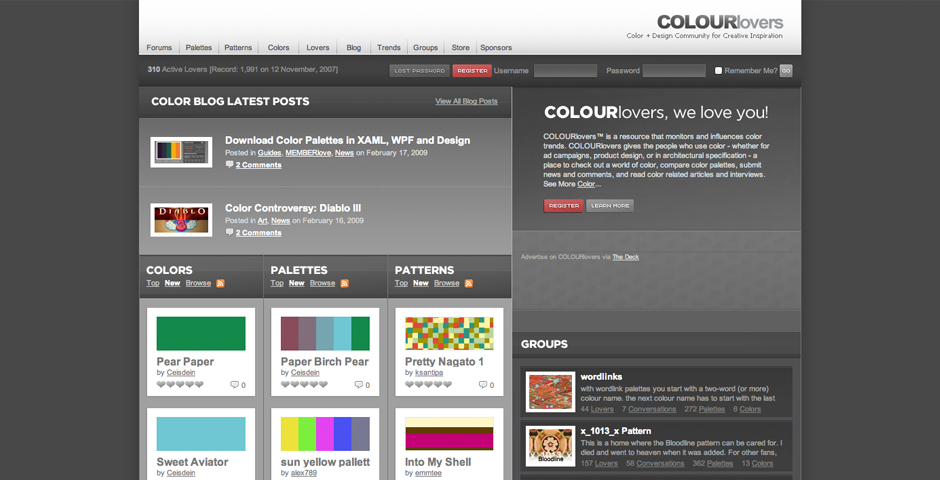Open 2 Comments under the Diablo III post
The height and width of the screenshot is (480, 940).
[x=258, y=233]
